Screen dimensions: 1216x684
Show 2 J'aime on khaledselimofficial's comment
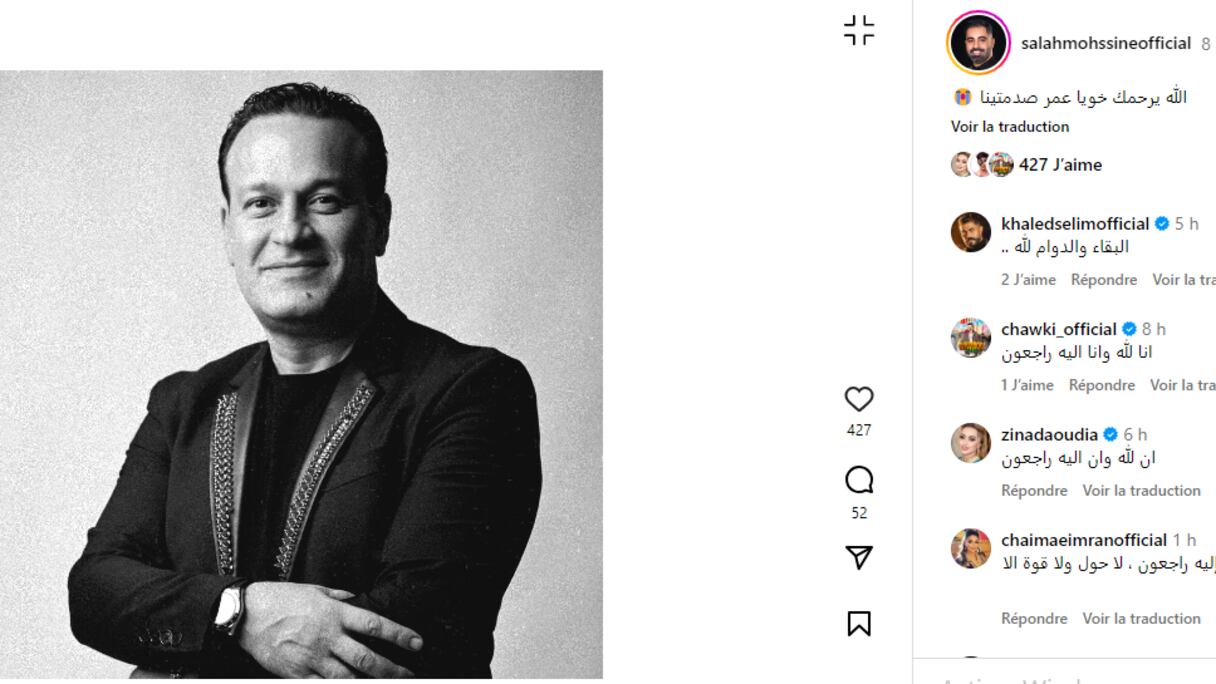pos(1028,280)
